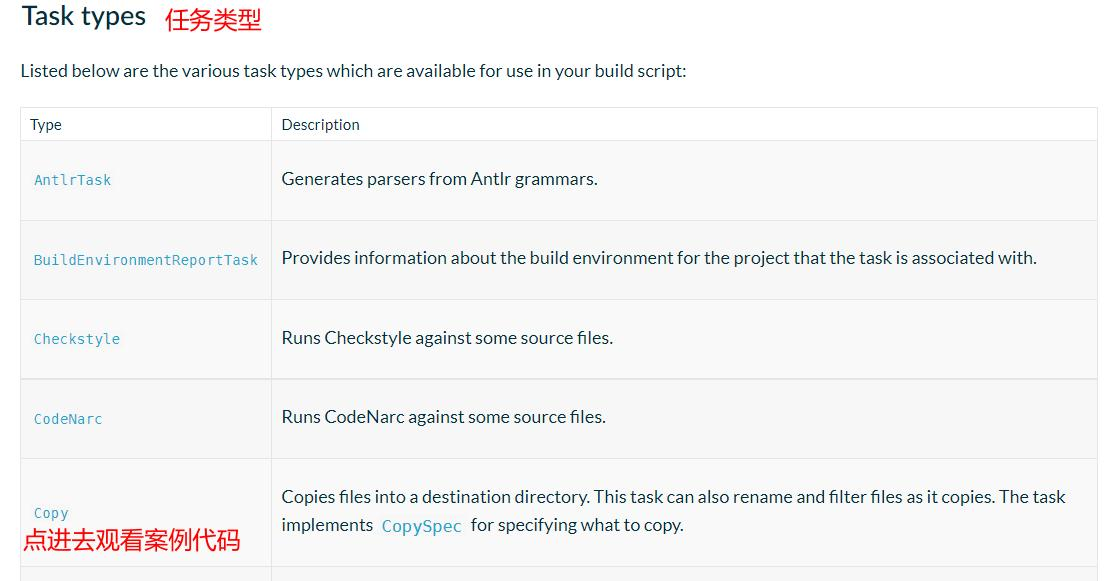Click the Type column header
The image size is (1106, 581).
tap(46, 125)
